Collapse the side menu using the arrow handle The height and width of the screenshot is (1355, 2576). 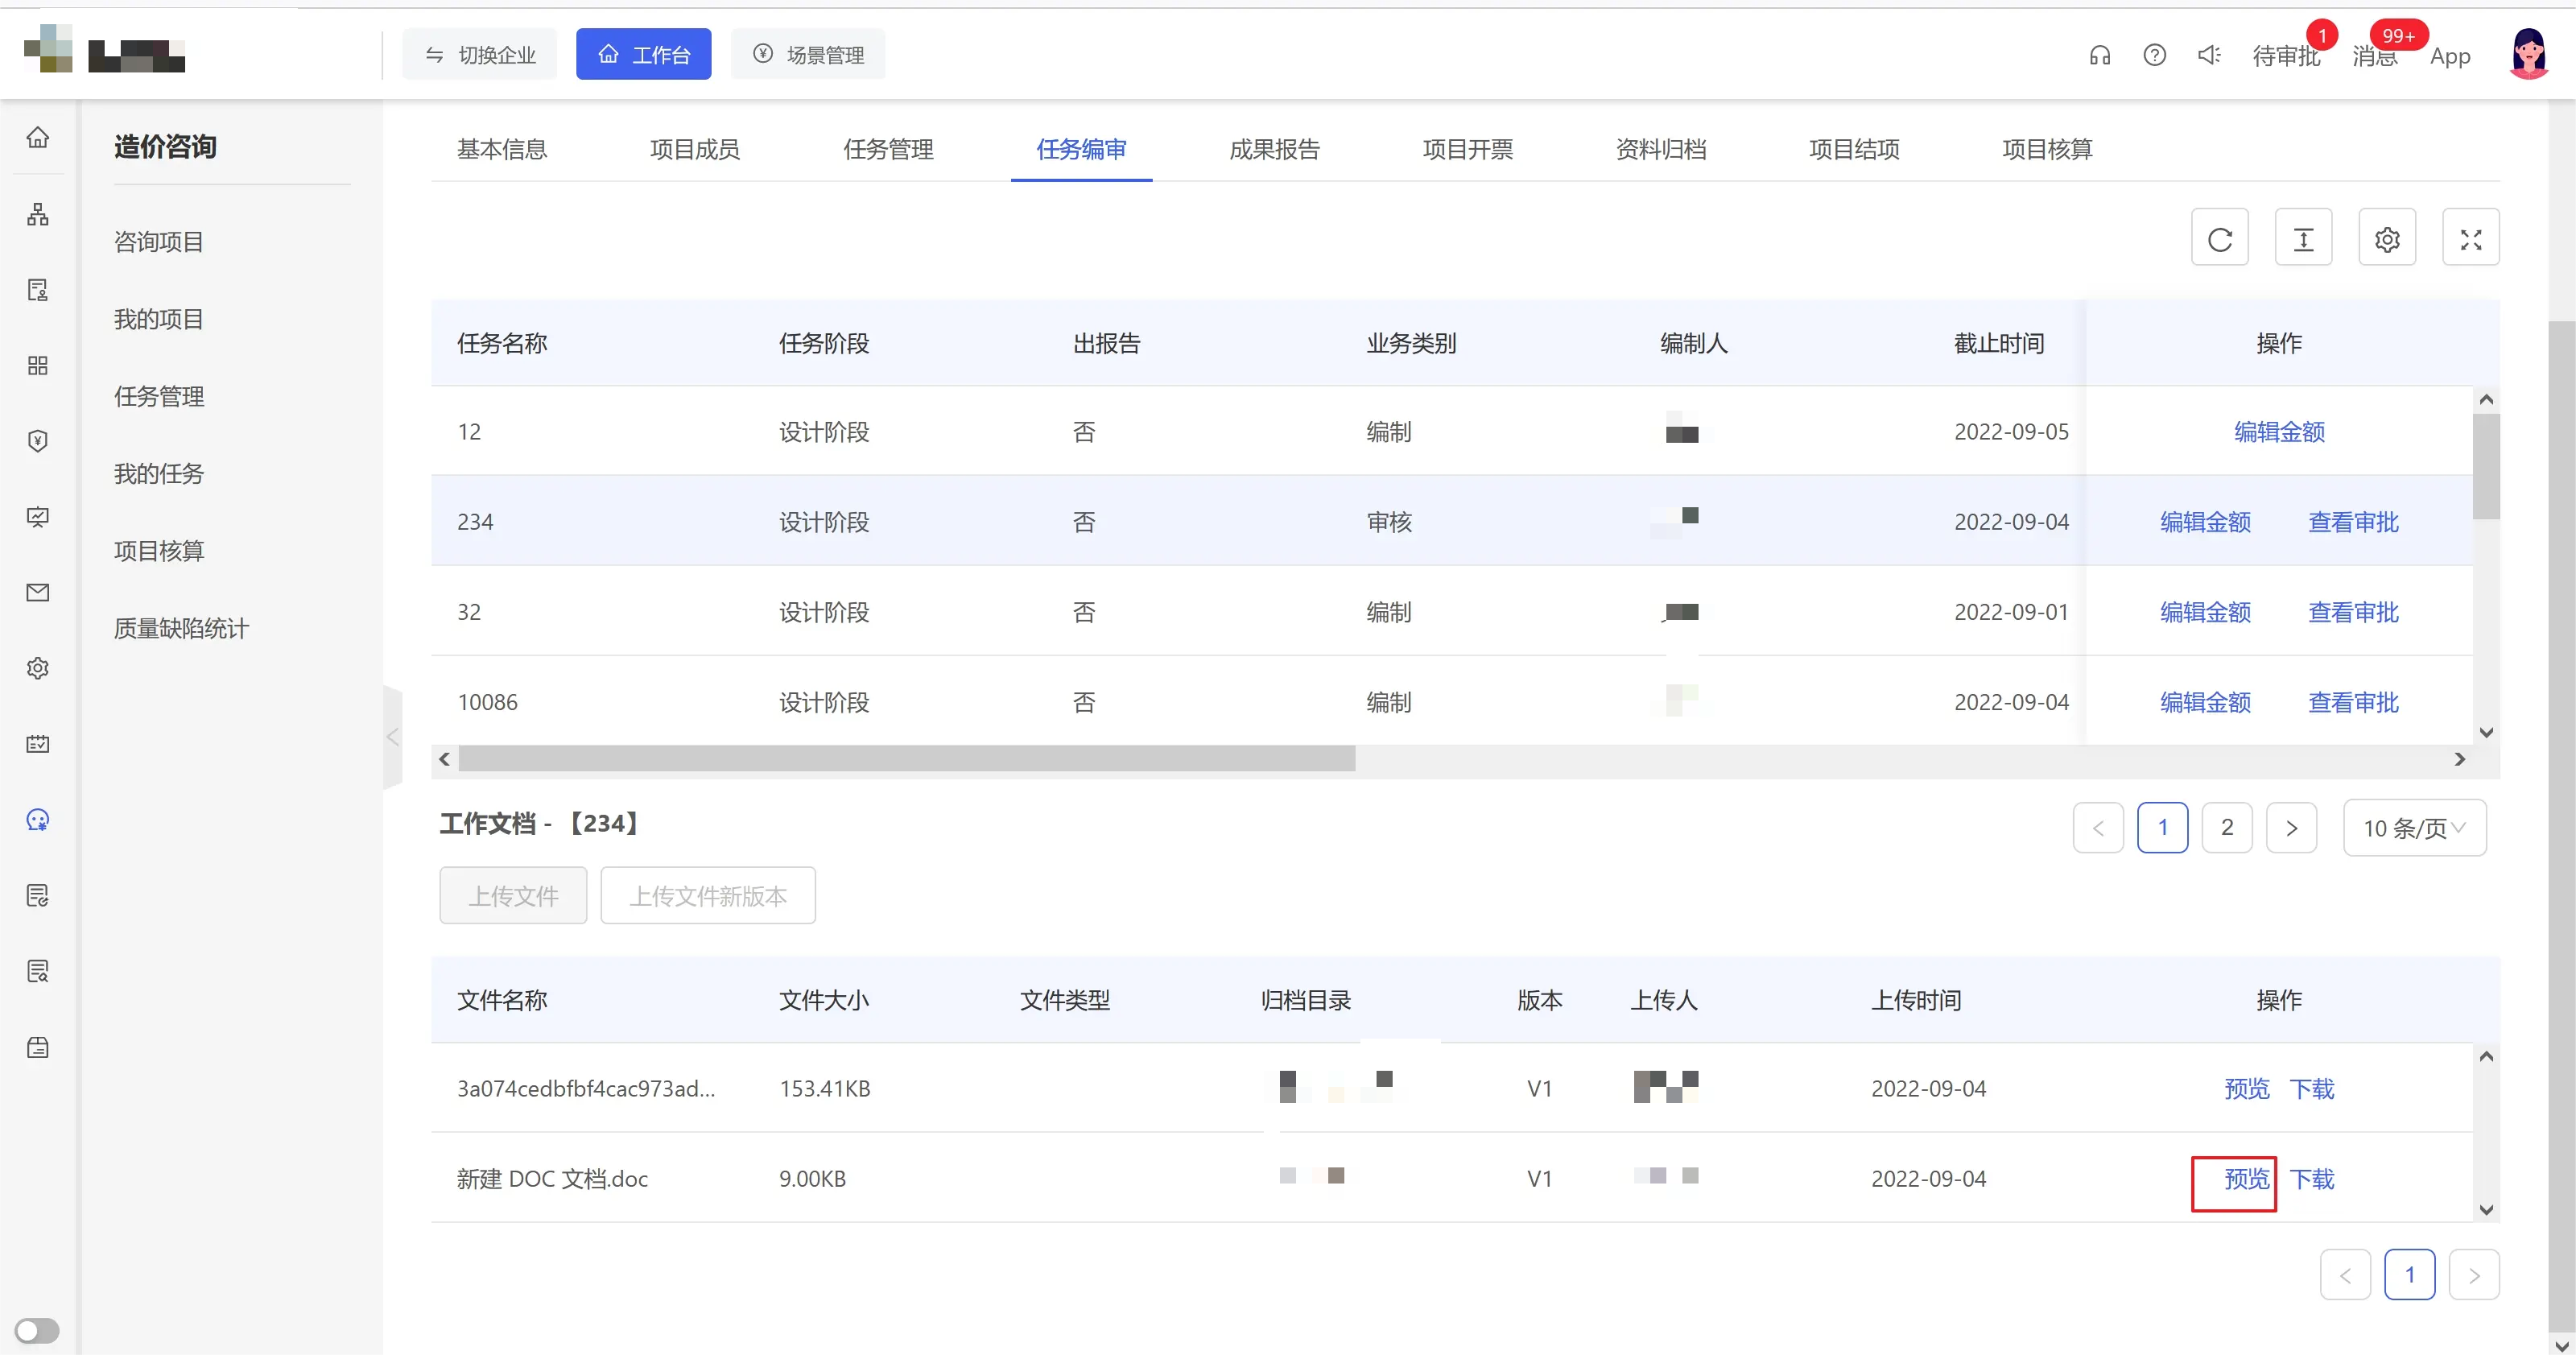point(392,738)
